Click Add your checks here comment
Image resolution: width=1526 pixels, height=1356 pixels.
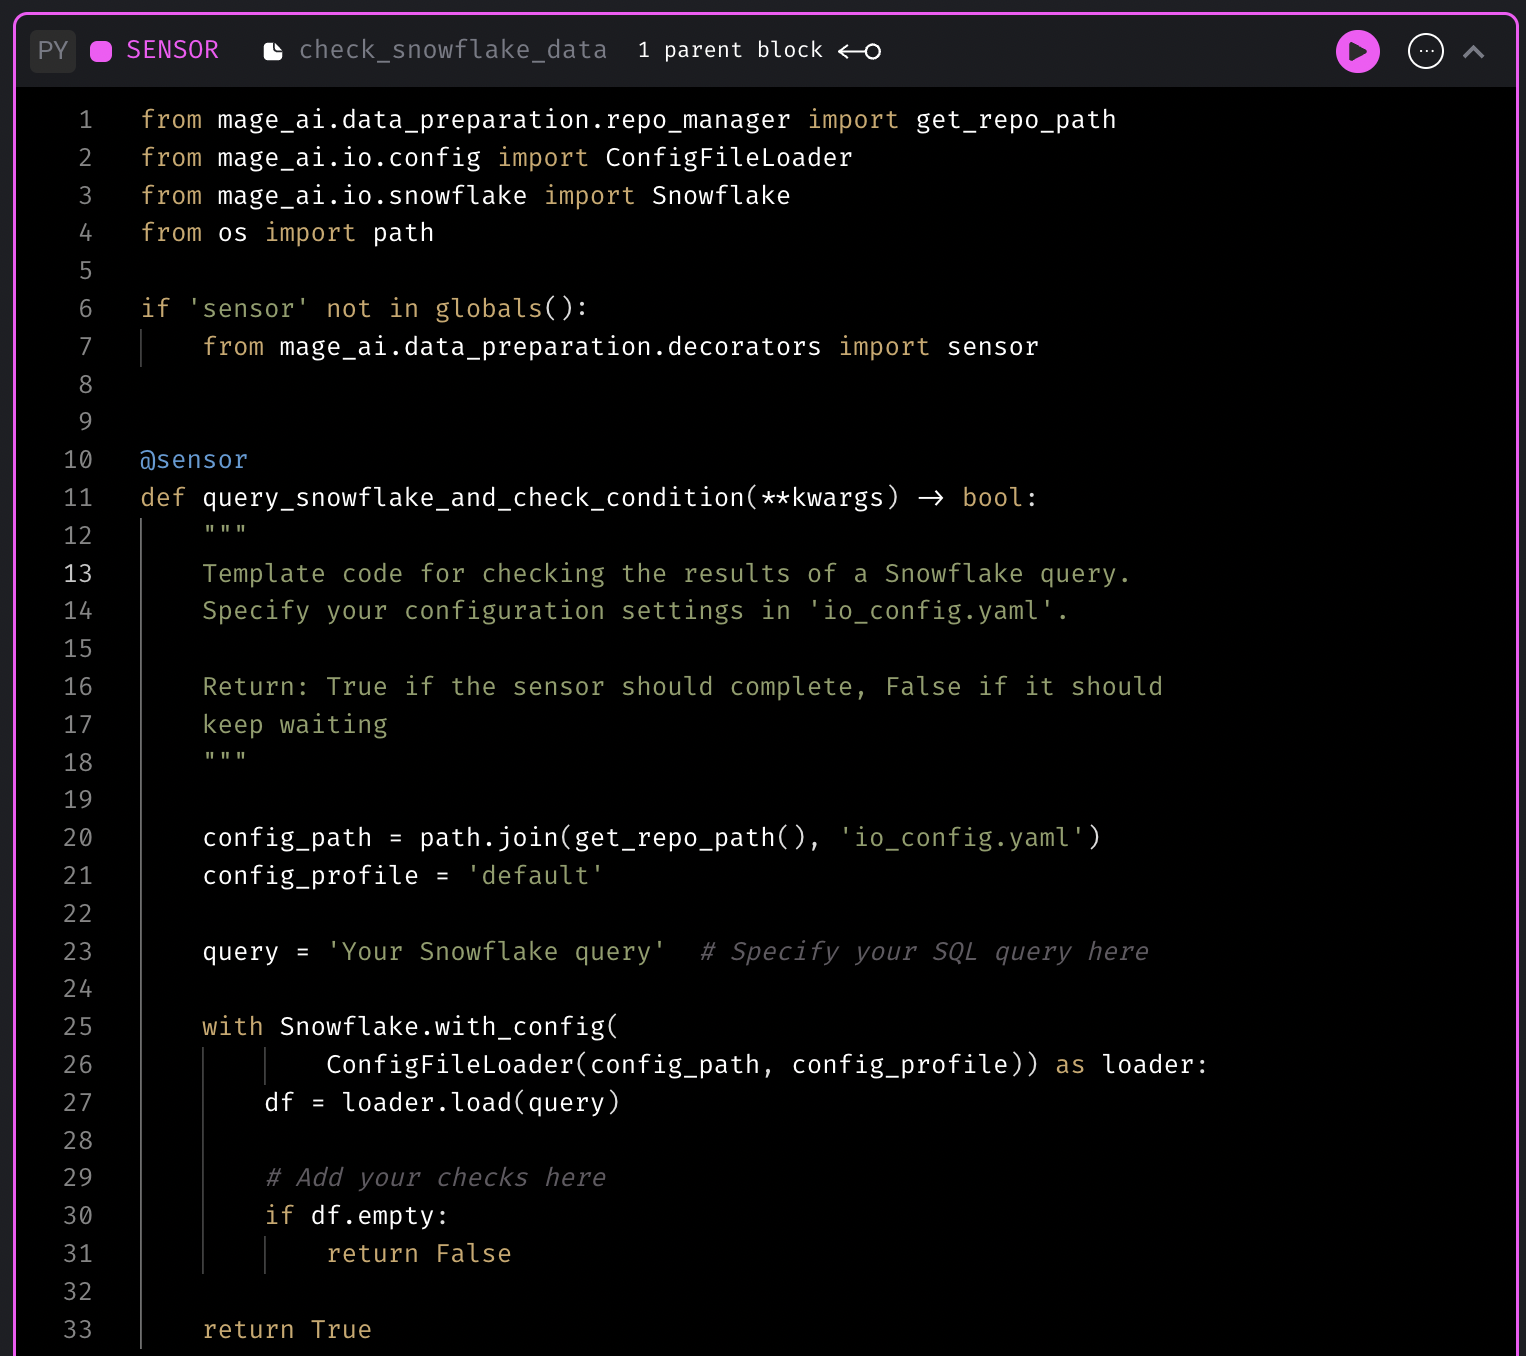(x=435, y=1178)
